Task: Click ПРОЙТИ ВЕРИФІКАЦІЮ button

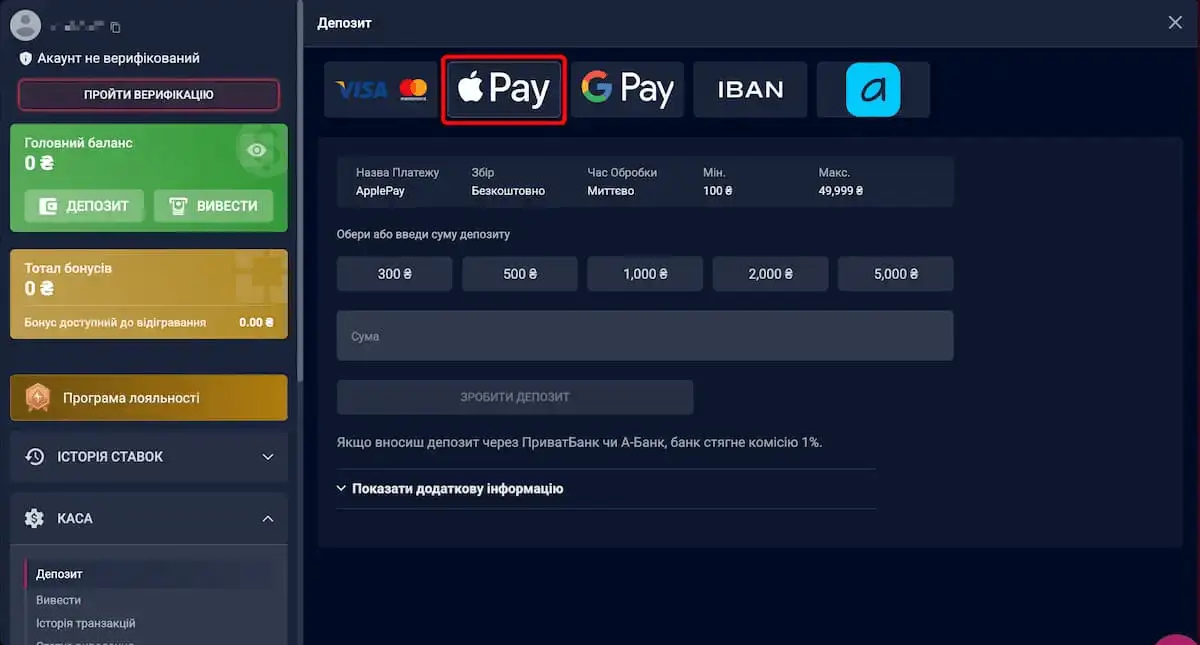Action: [x=148, y=95]
